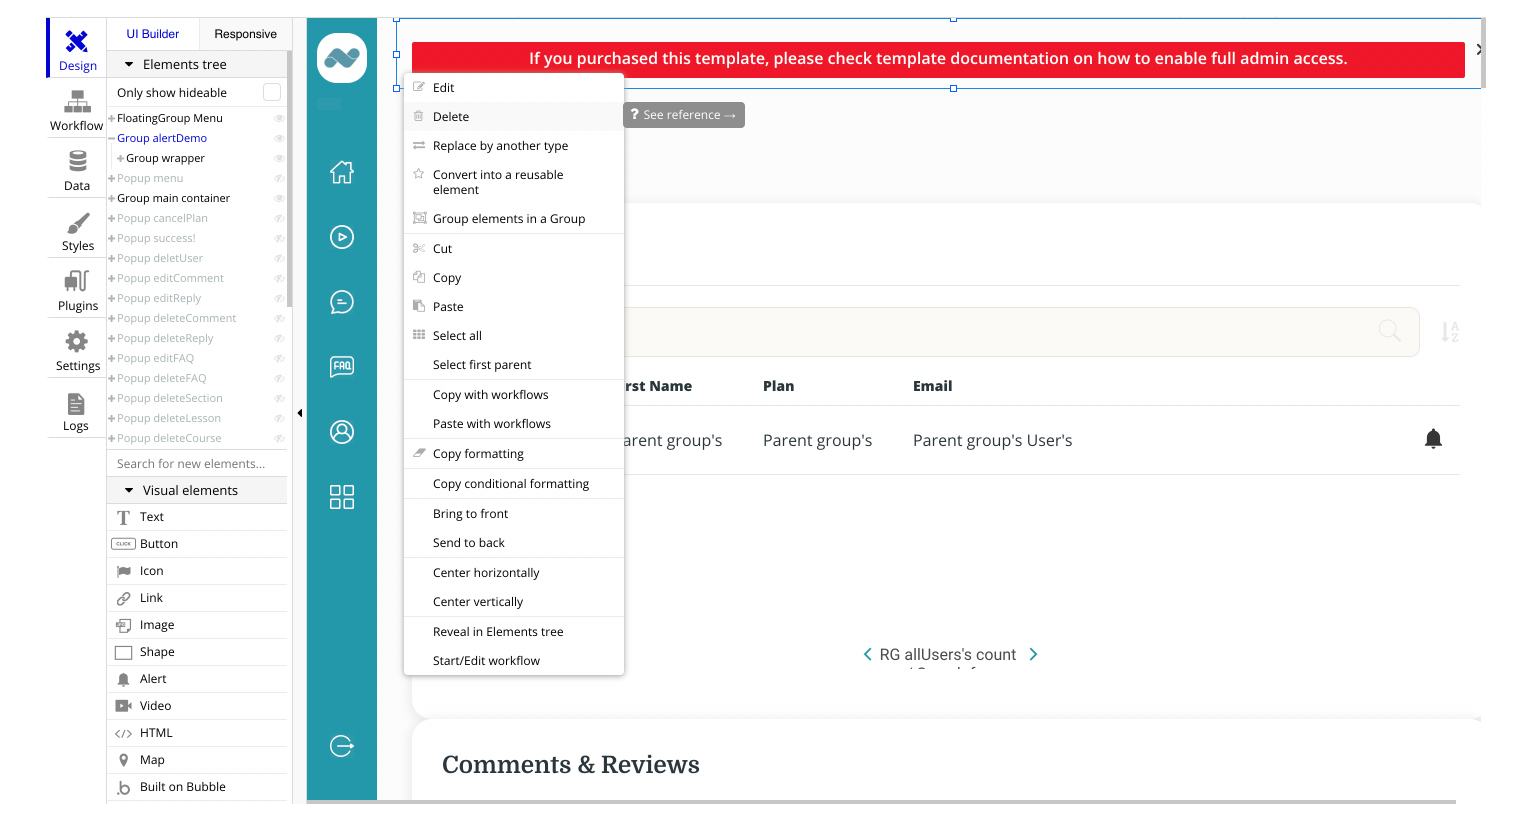Toggle visibility of Popup deletUser
The height and width of the screenshot is (814, 1538).
tap(279, 258)
